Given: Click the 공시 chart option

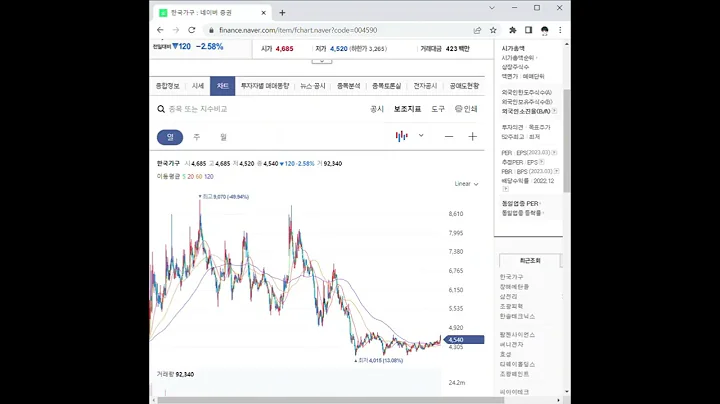Looking at the screenshot, I should [377, 109].
